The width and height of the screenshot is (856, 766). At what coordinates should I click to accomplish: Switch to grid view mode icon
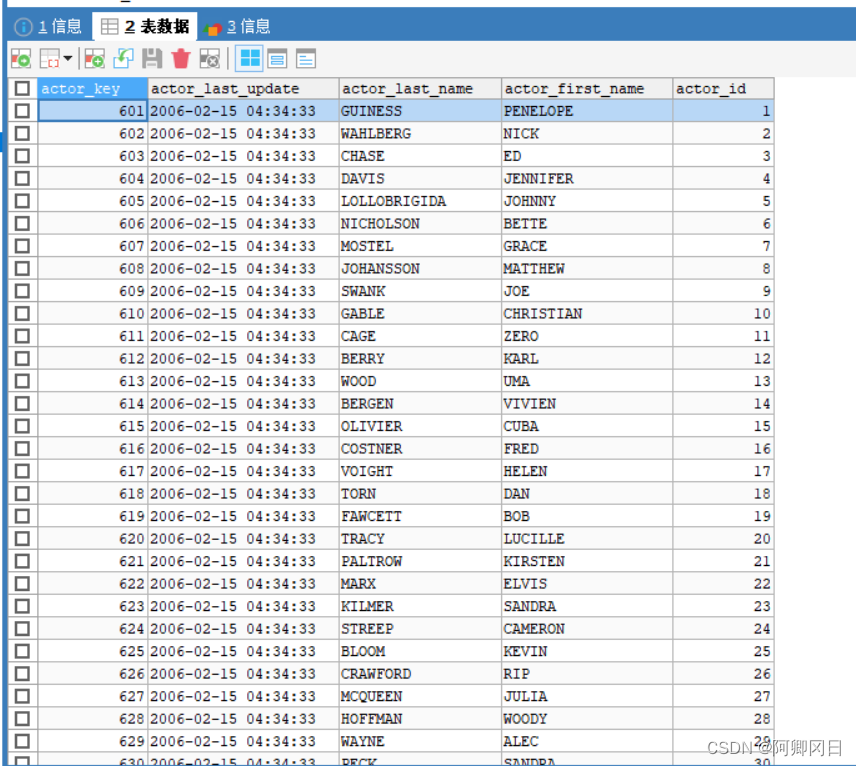coord(249,59)
